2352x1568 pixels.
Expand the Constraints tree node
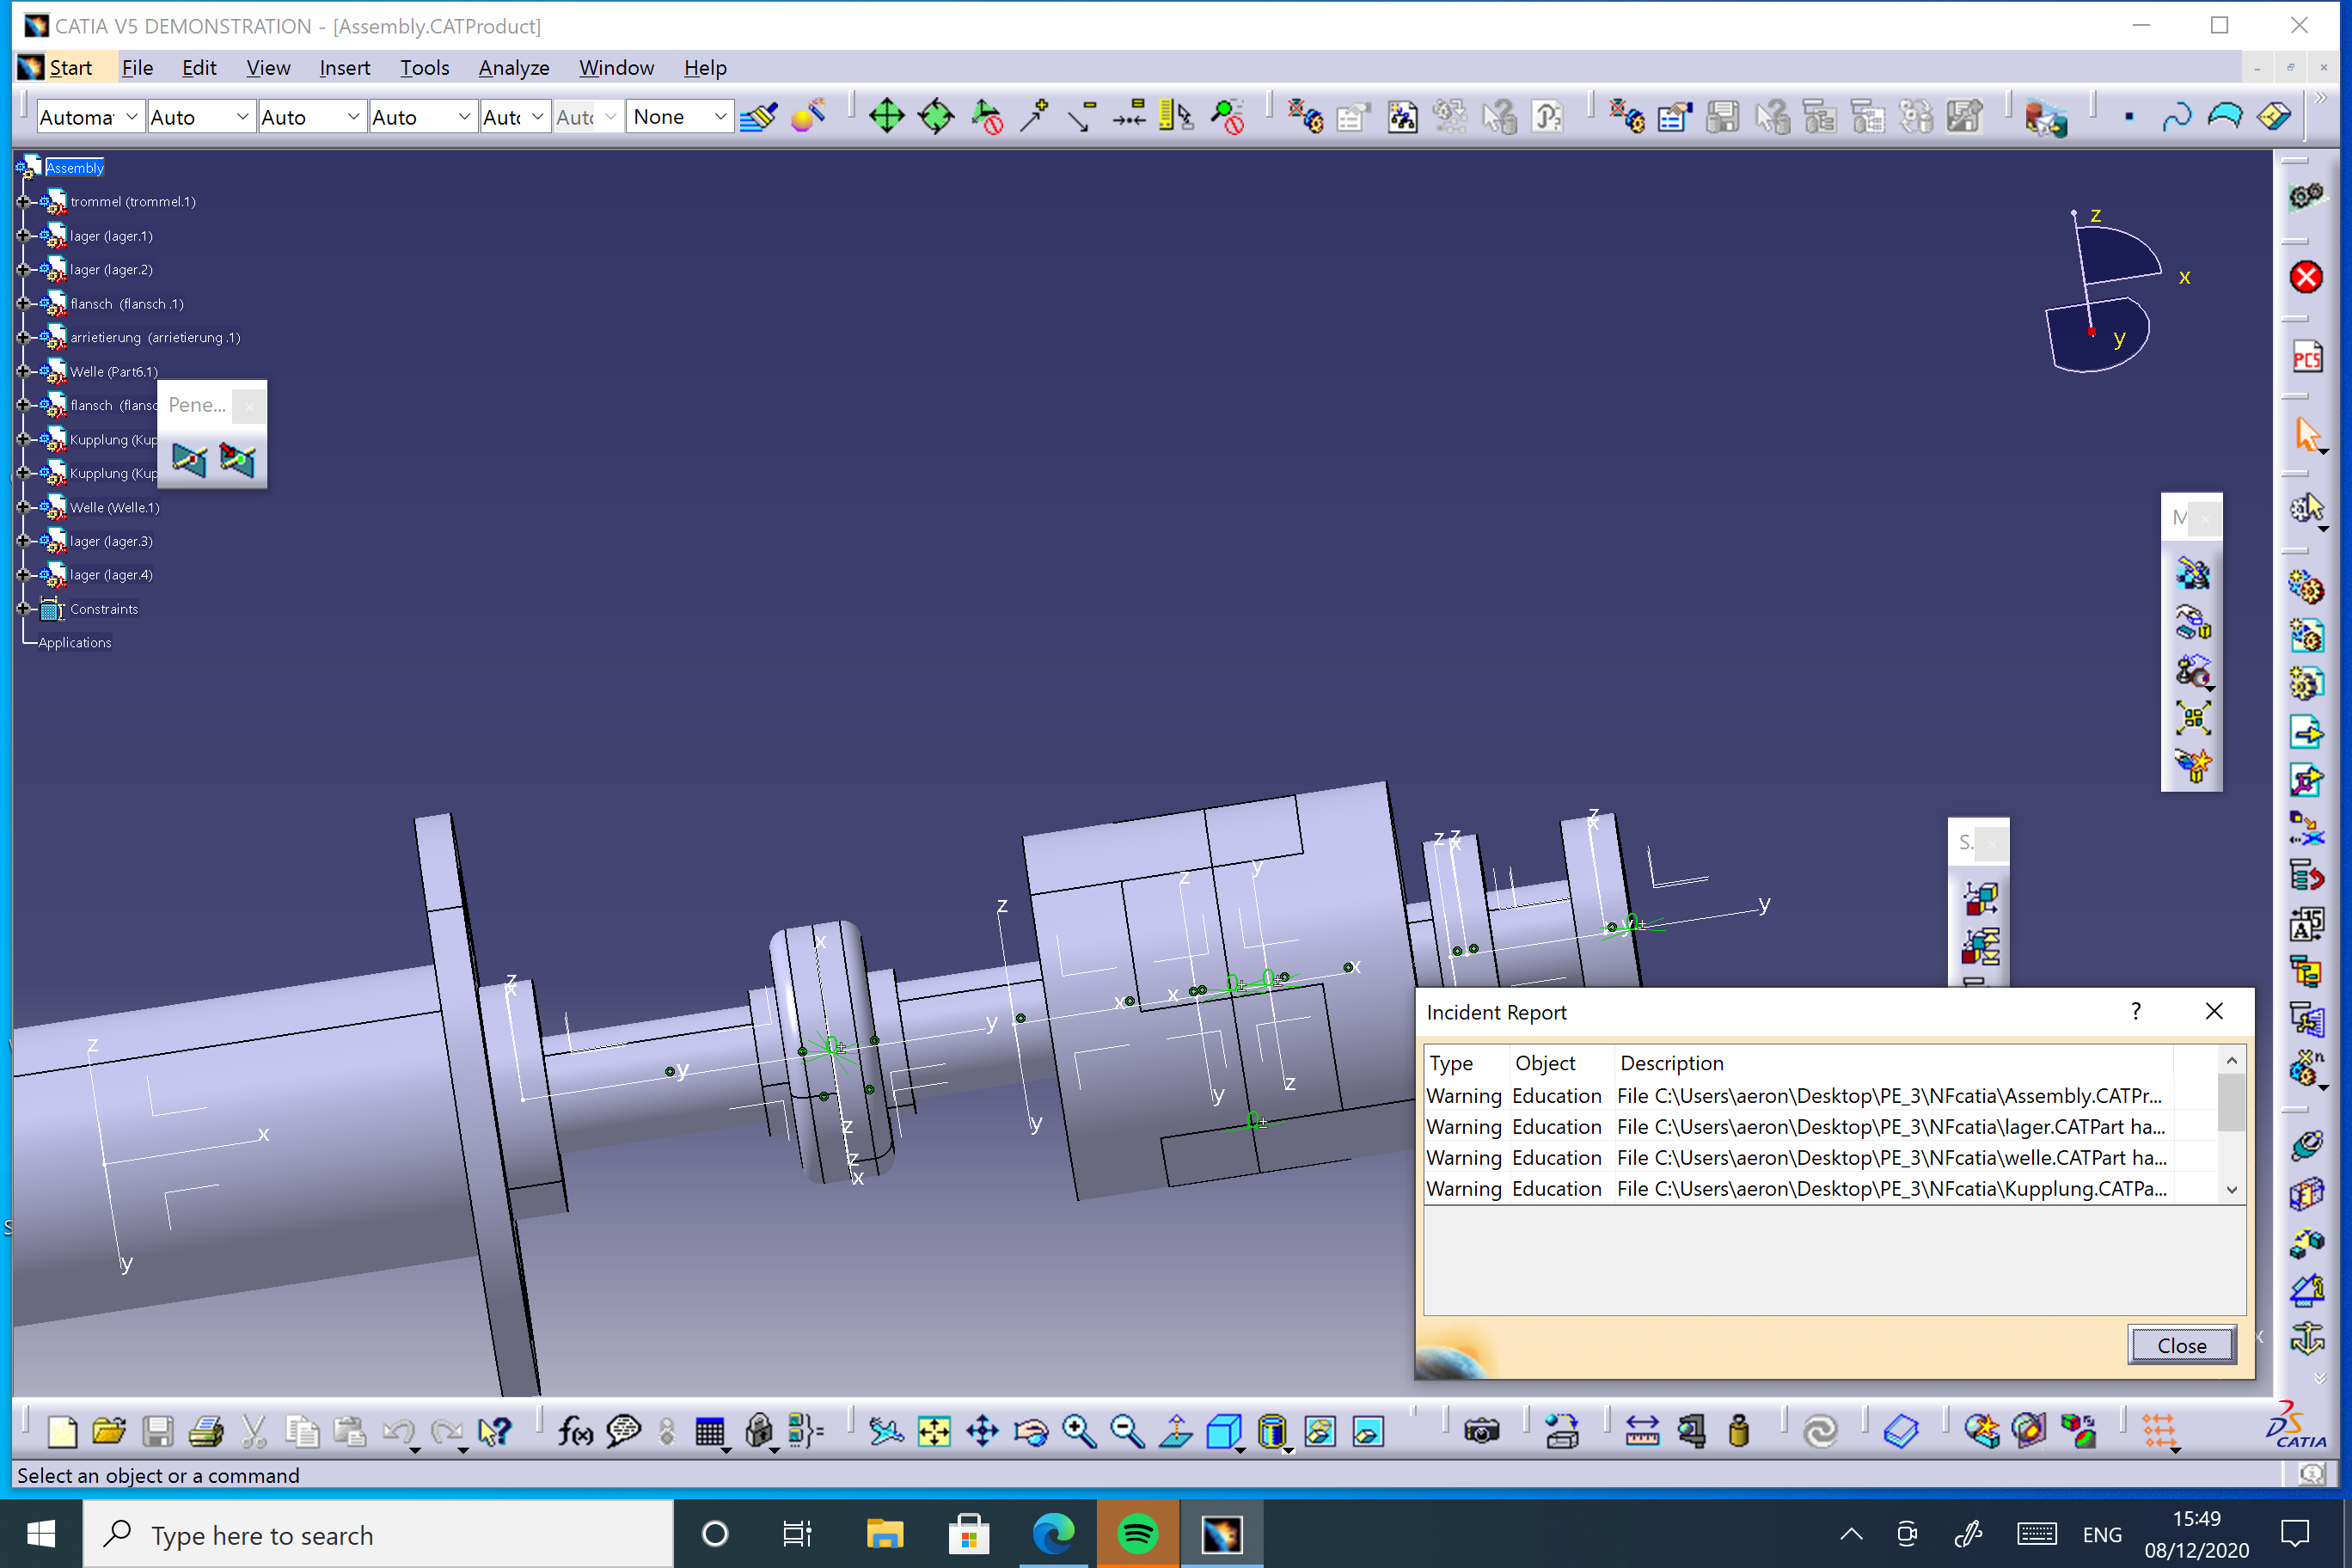coord(23,608)
